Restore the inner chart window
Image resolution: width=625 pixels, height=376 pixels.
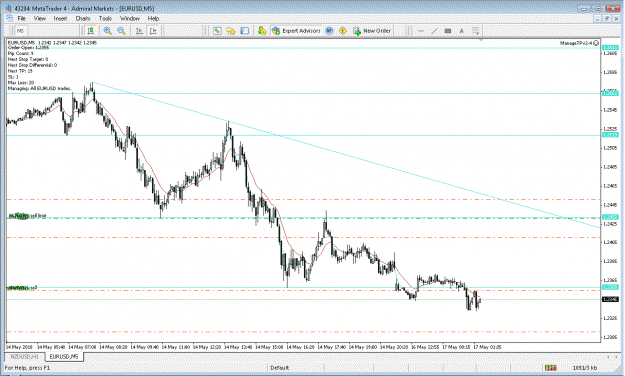click(607, 18)
